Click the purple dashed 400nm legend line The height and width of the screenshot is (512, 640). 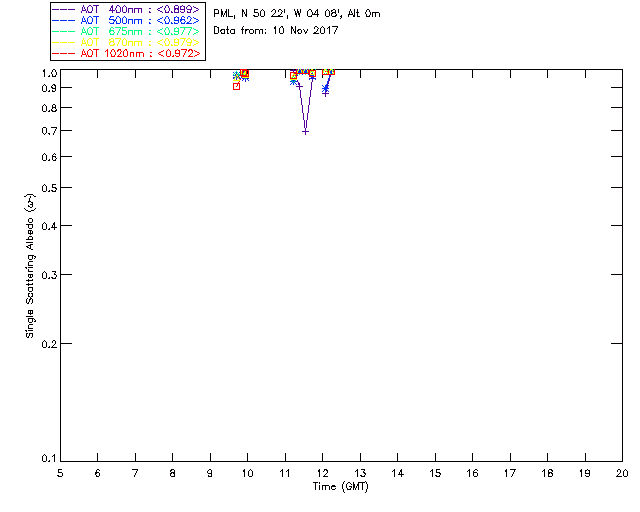point(64,10)
